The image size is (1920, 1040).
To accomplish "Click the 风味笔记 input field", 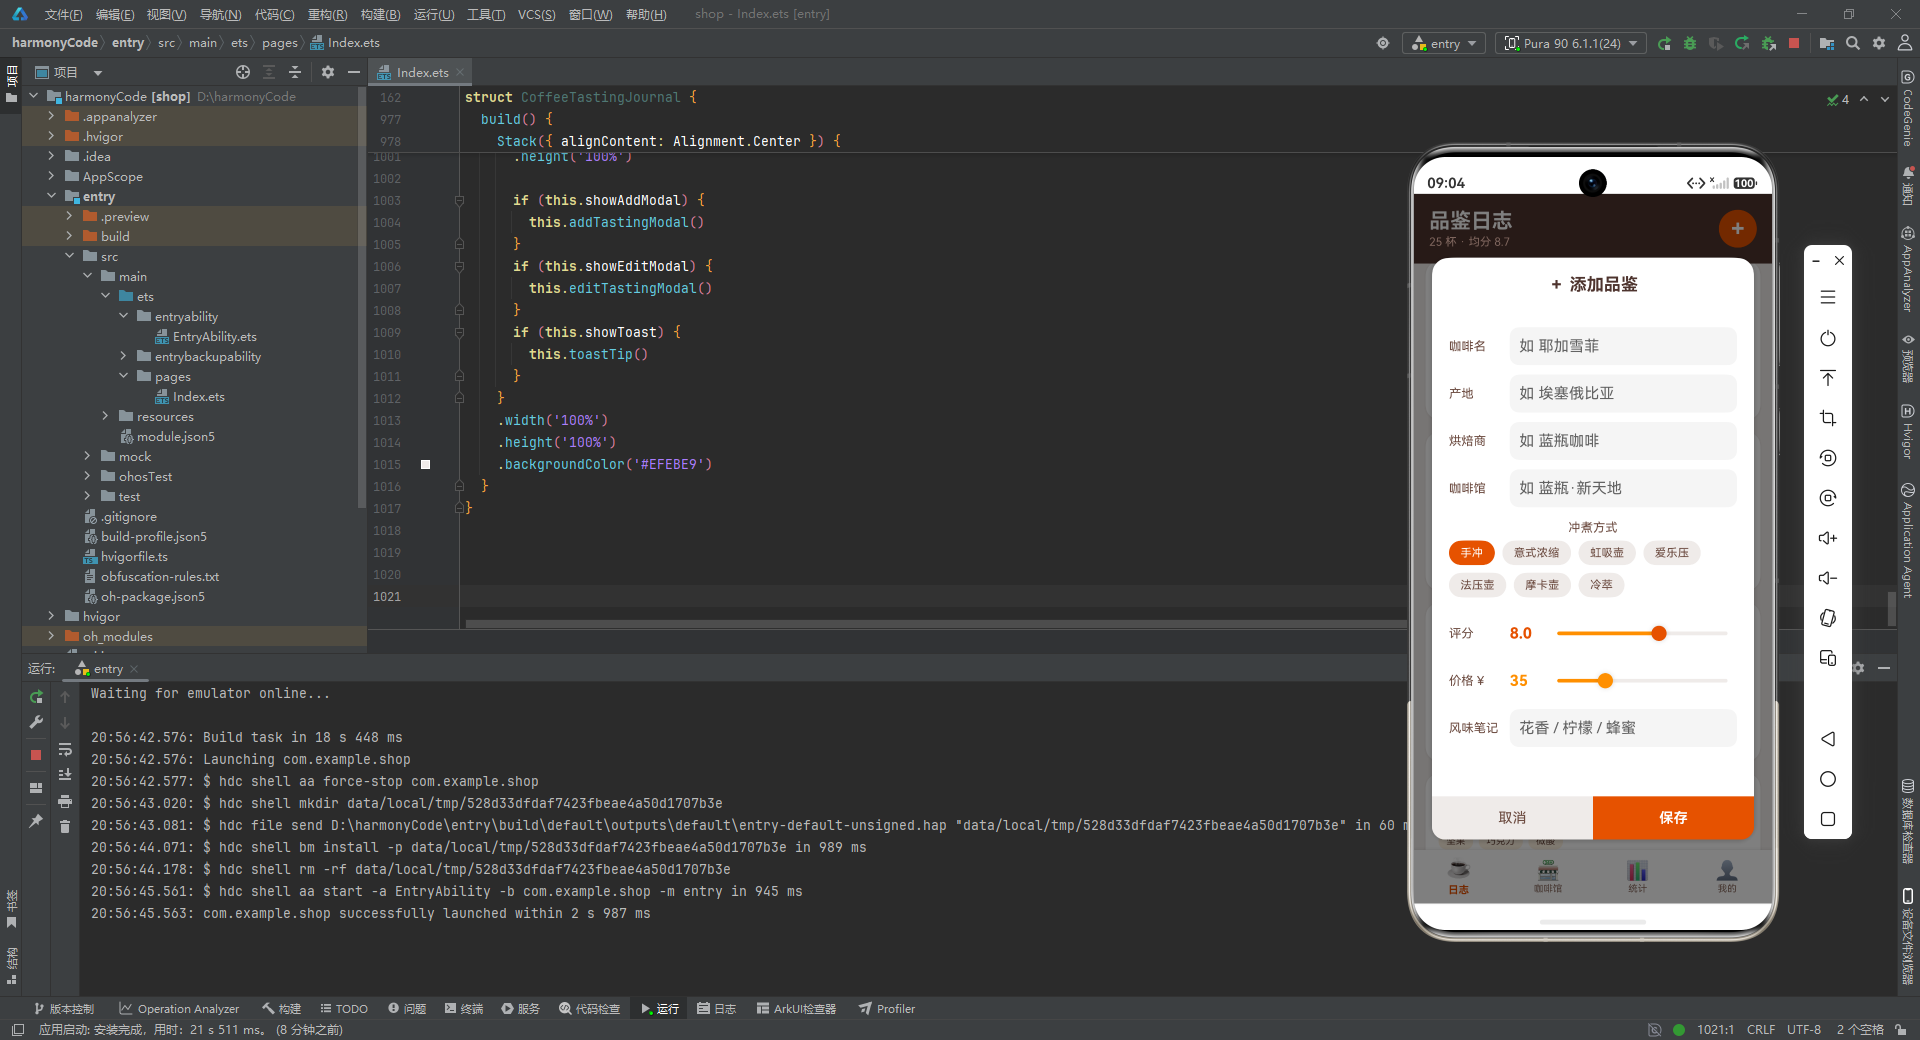I will 1622,728.
